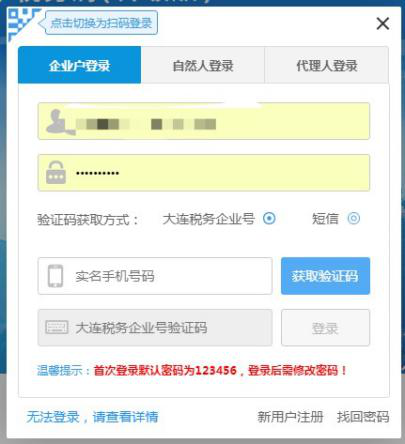Focus the password input field
The image size is (405, 444).
click(x=204, y=173)
